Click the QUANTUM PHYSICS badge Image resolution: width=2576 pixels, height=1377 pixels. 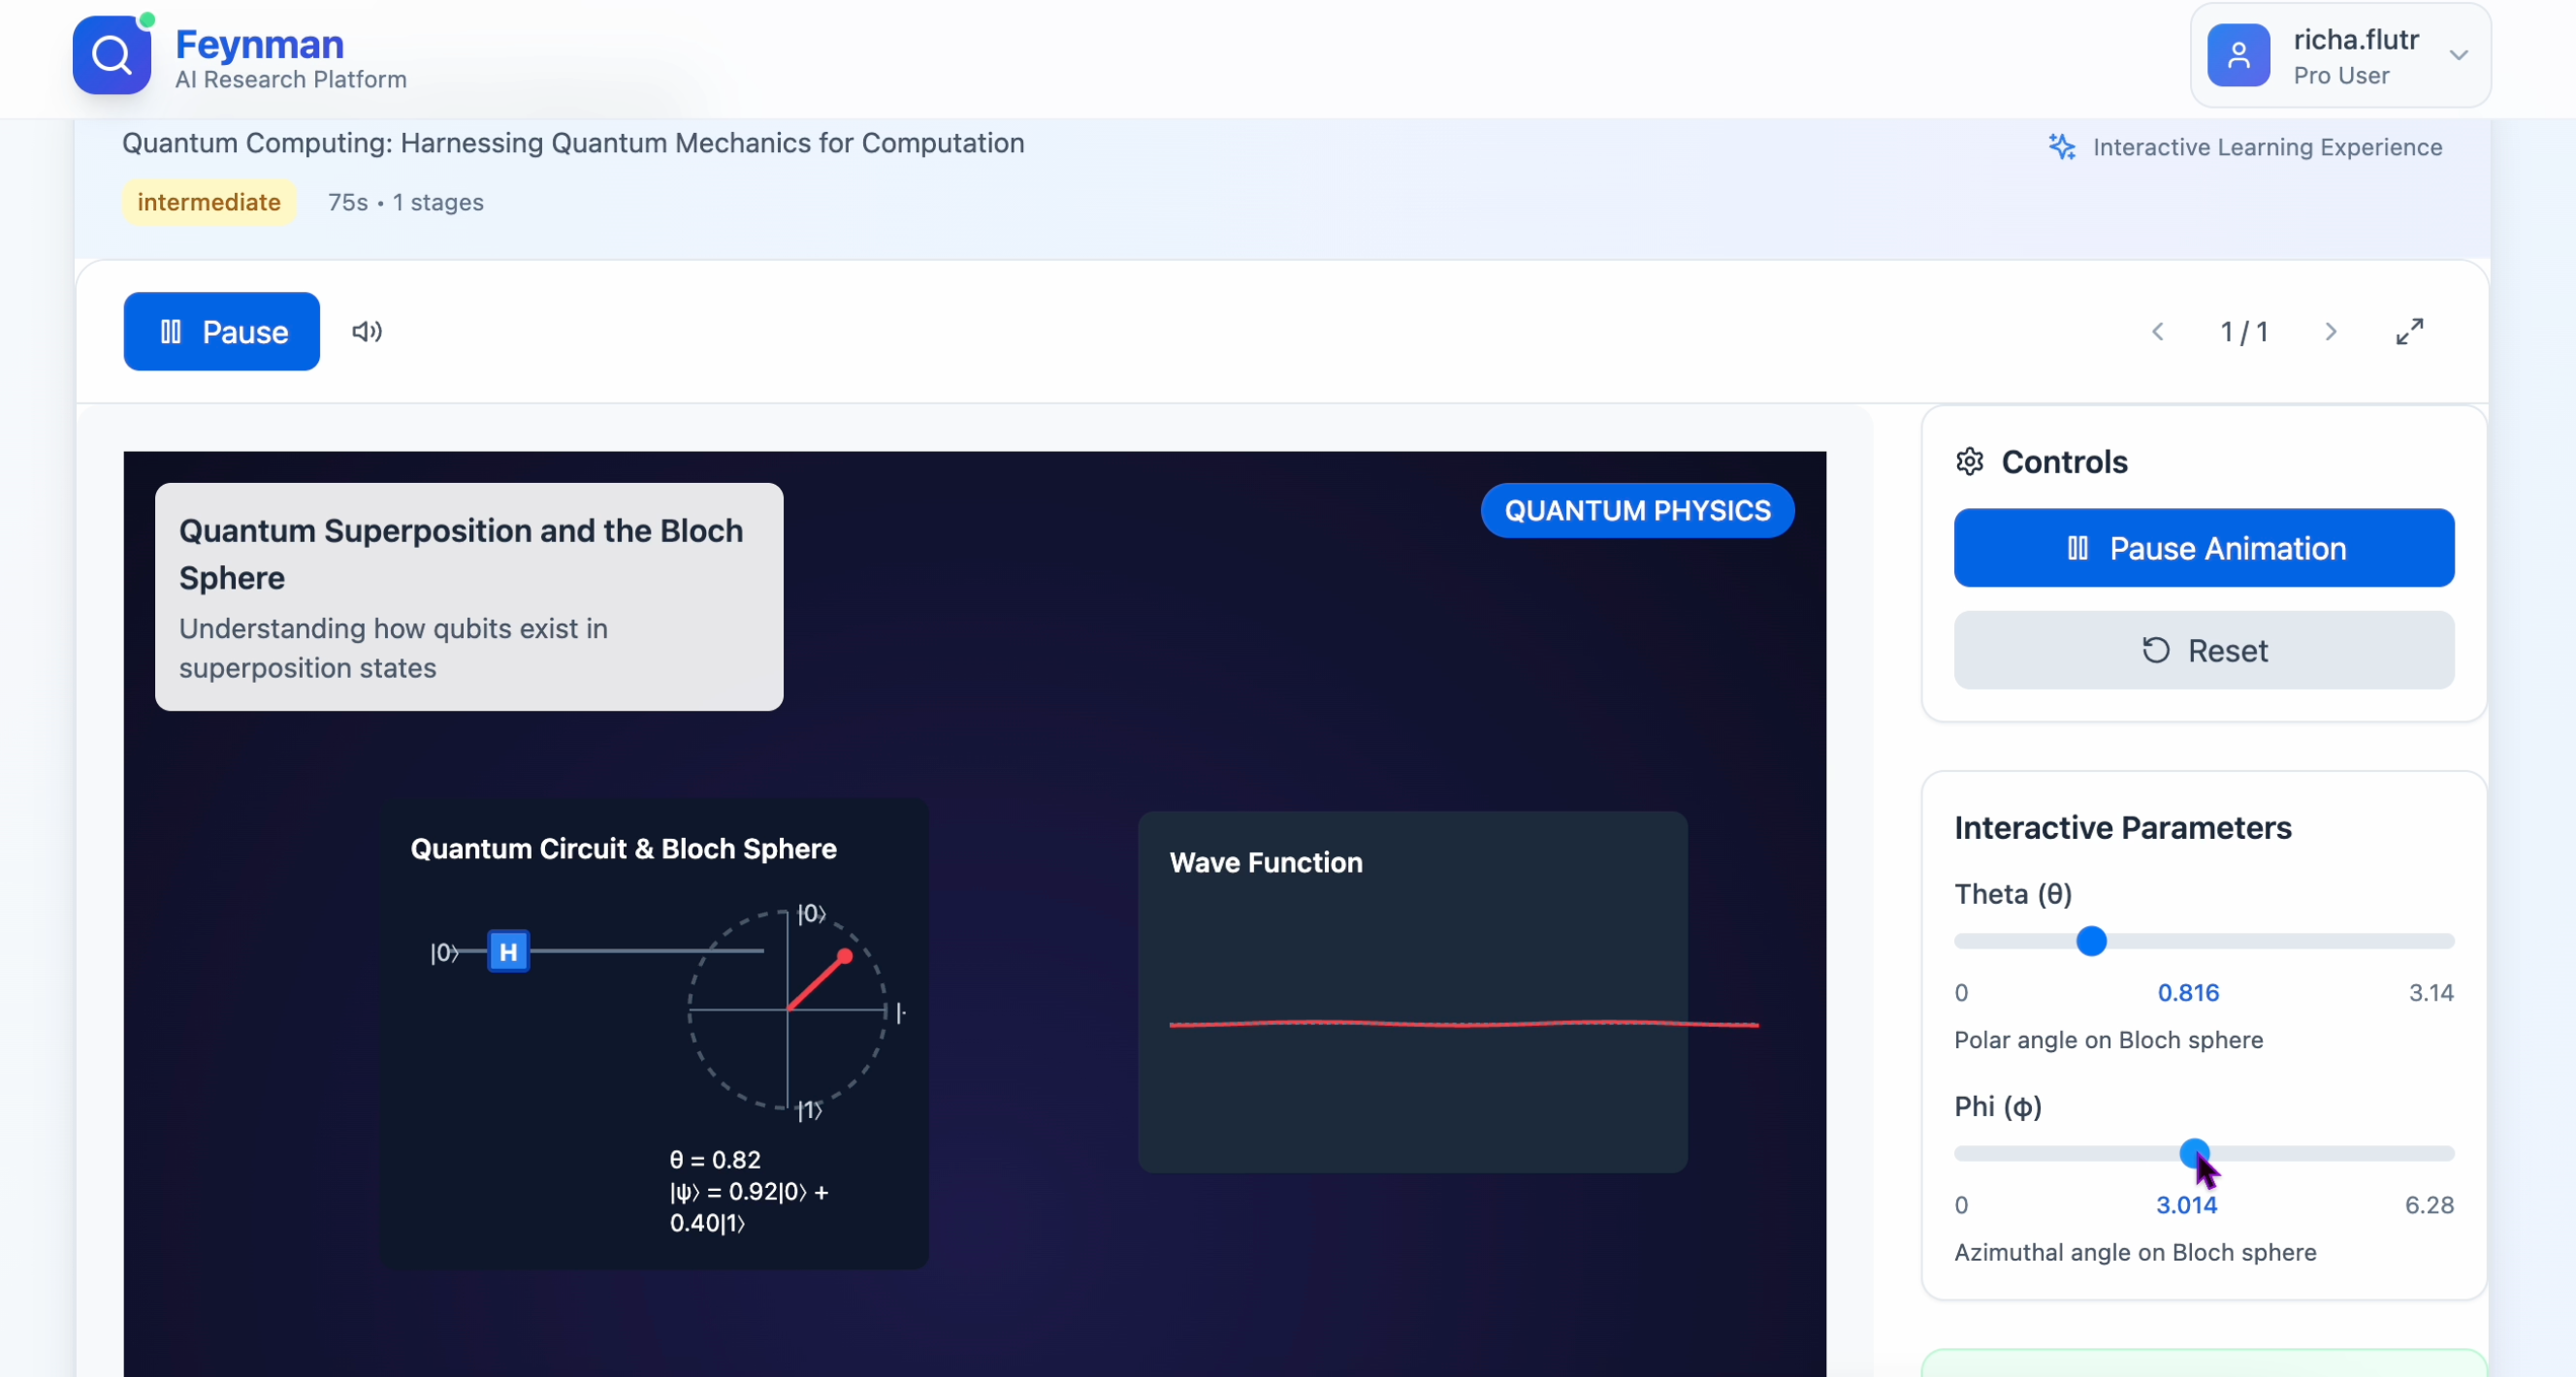coord(1637,511)
